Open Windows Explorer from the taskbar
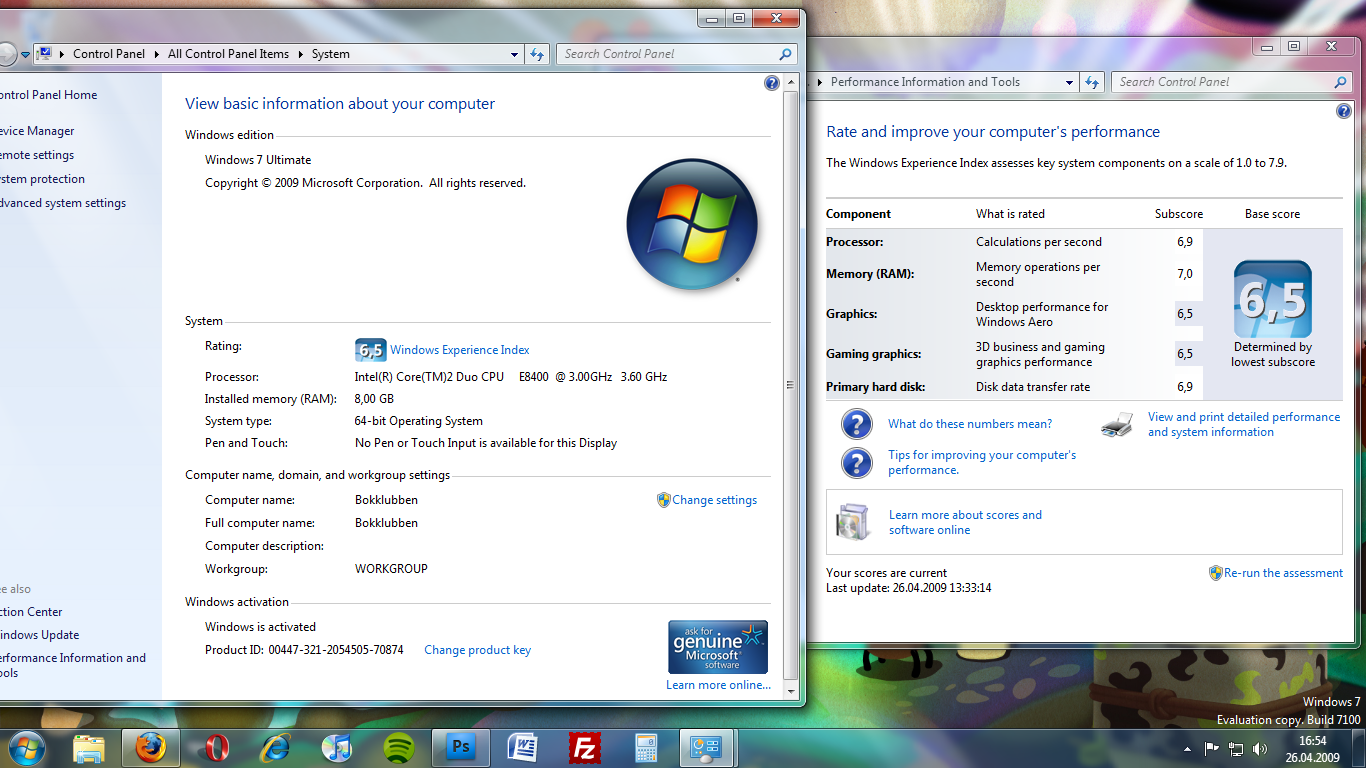The height and width of the screenshot is (768, 1366). coord(89,747)
